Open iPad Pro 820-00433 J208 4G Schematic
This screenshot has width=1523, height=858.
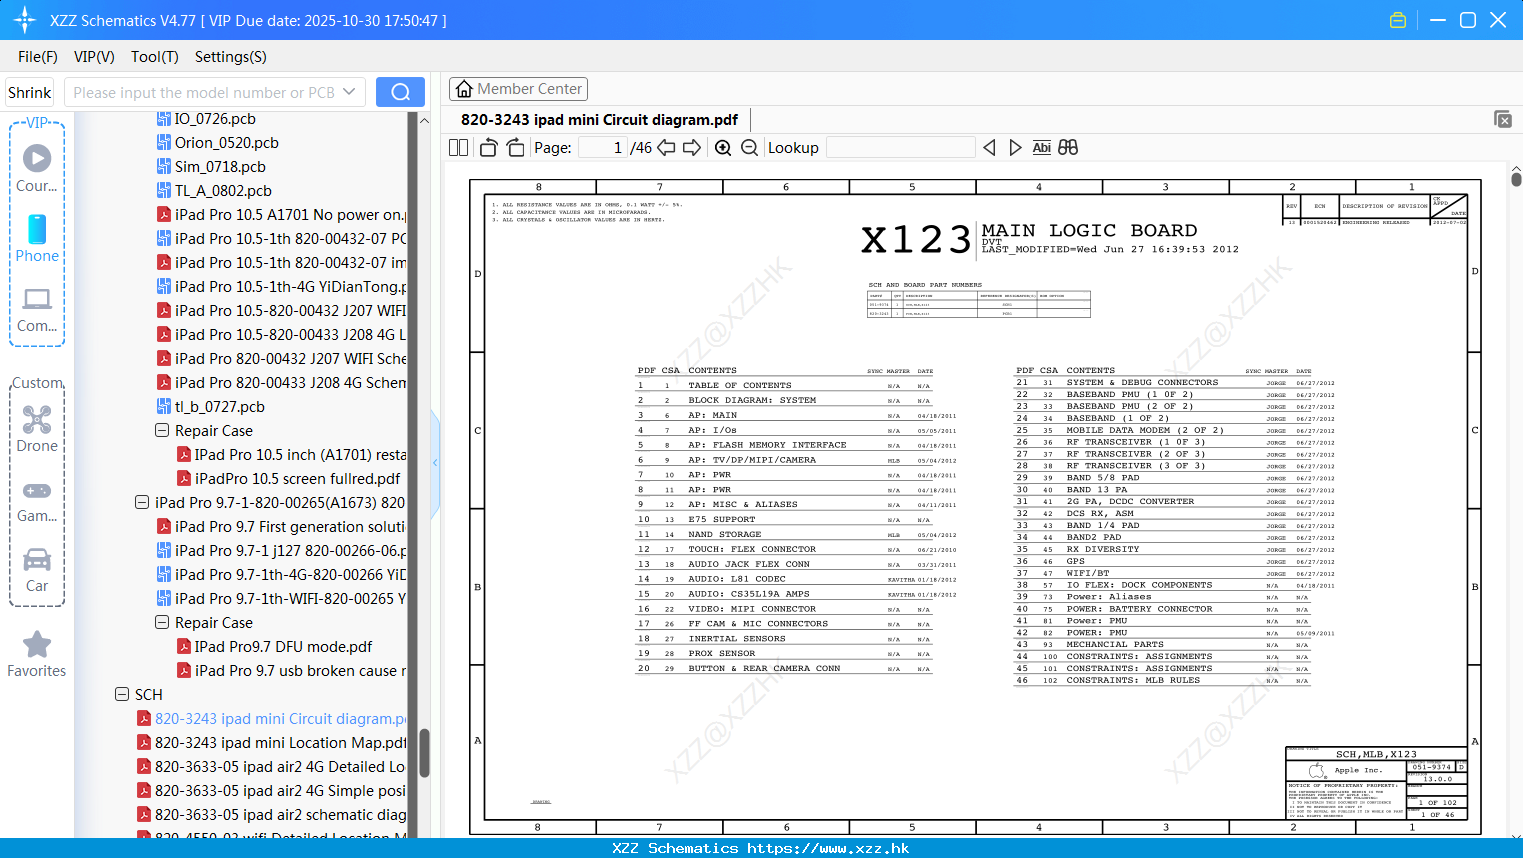282,383
